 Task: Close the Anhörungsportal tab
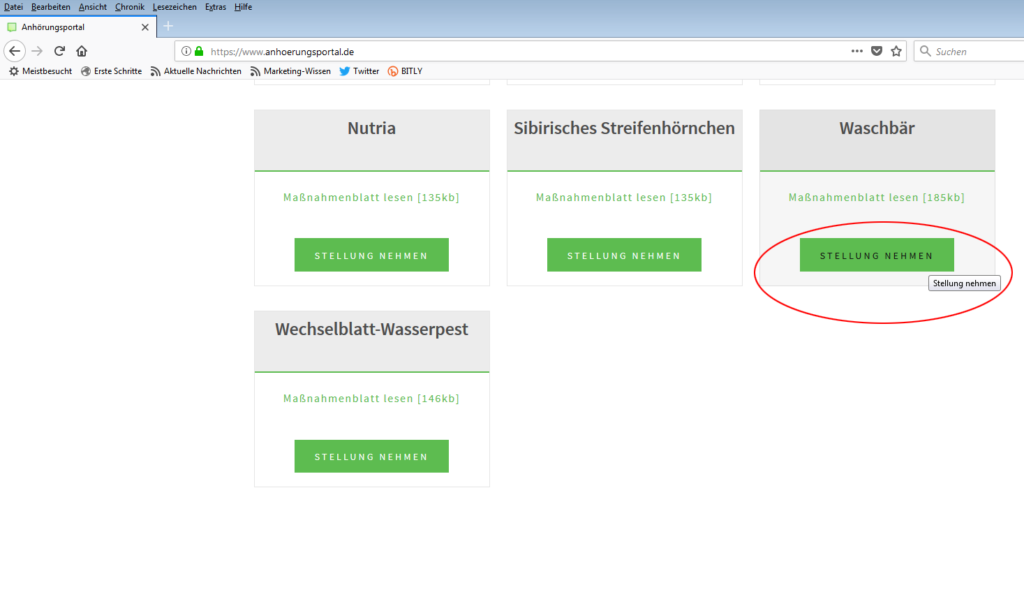pyautogui.click(x=145, y=27)
